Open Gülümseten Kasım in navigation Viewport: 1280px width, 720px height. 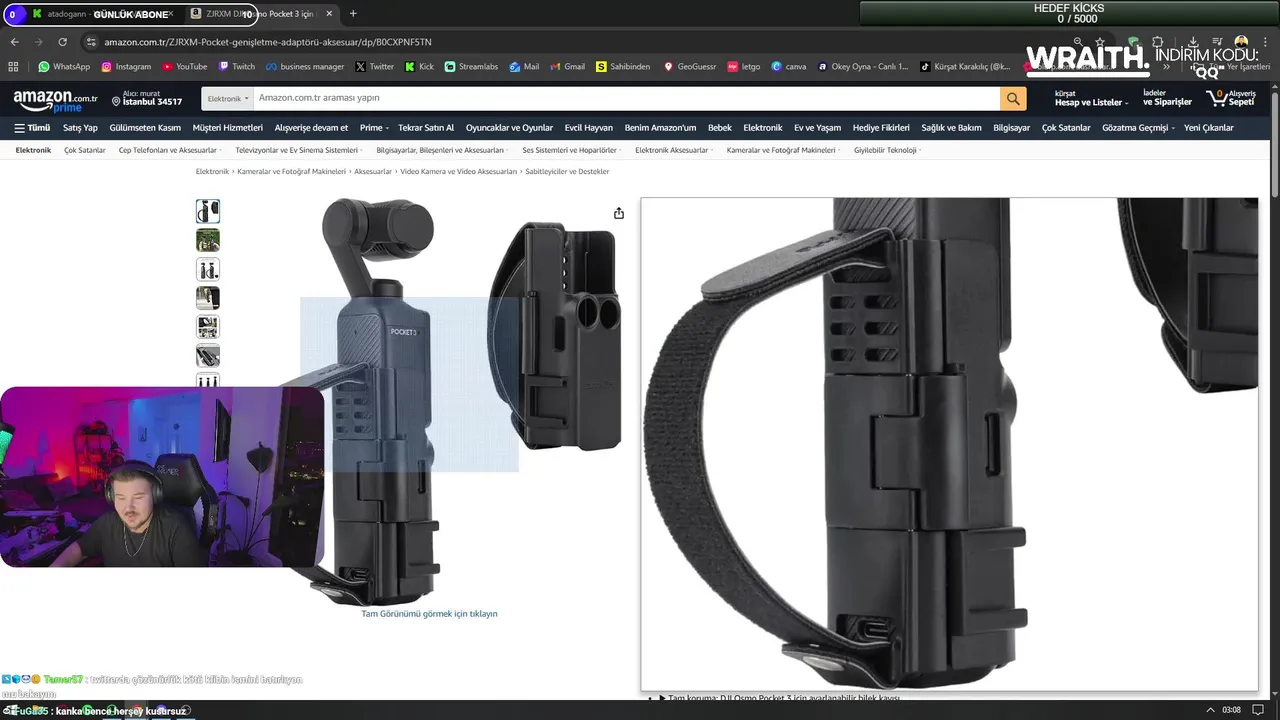coord(145,128)
